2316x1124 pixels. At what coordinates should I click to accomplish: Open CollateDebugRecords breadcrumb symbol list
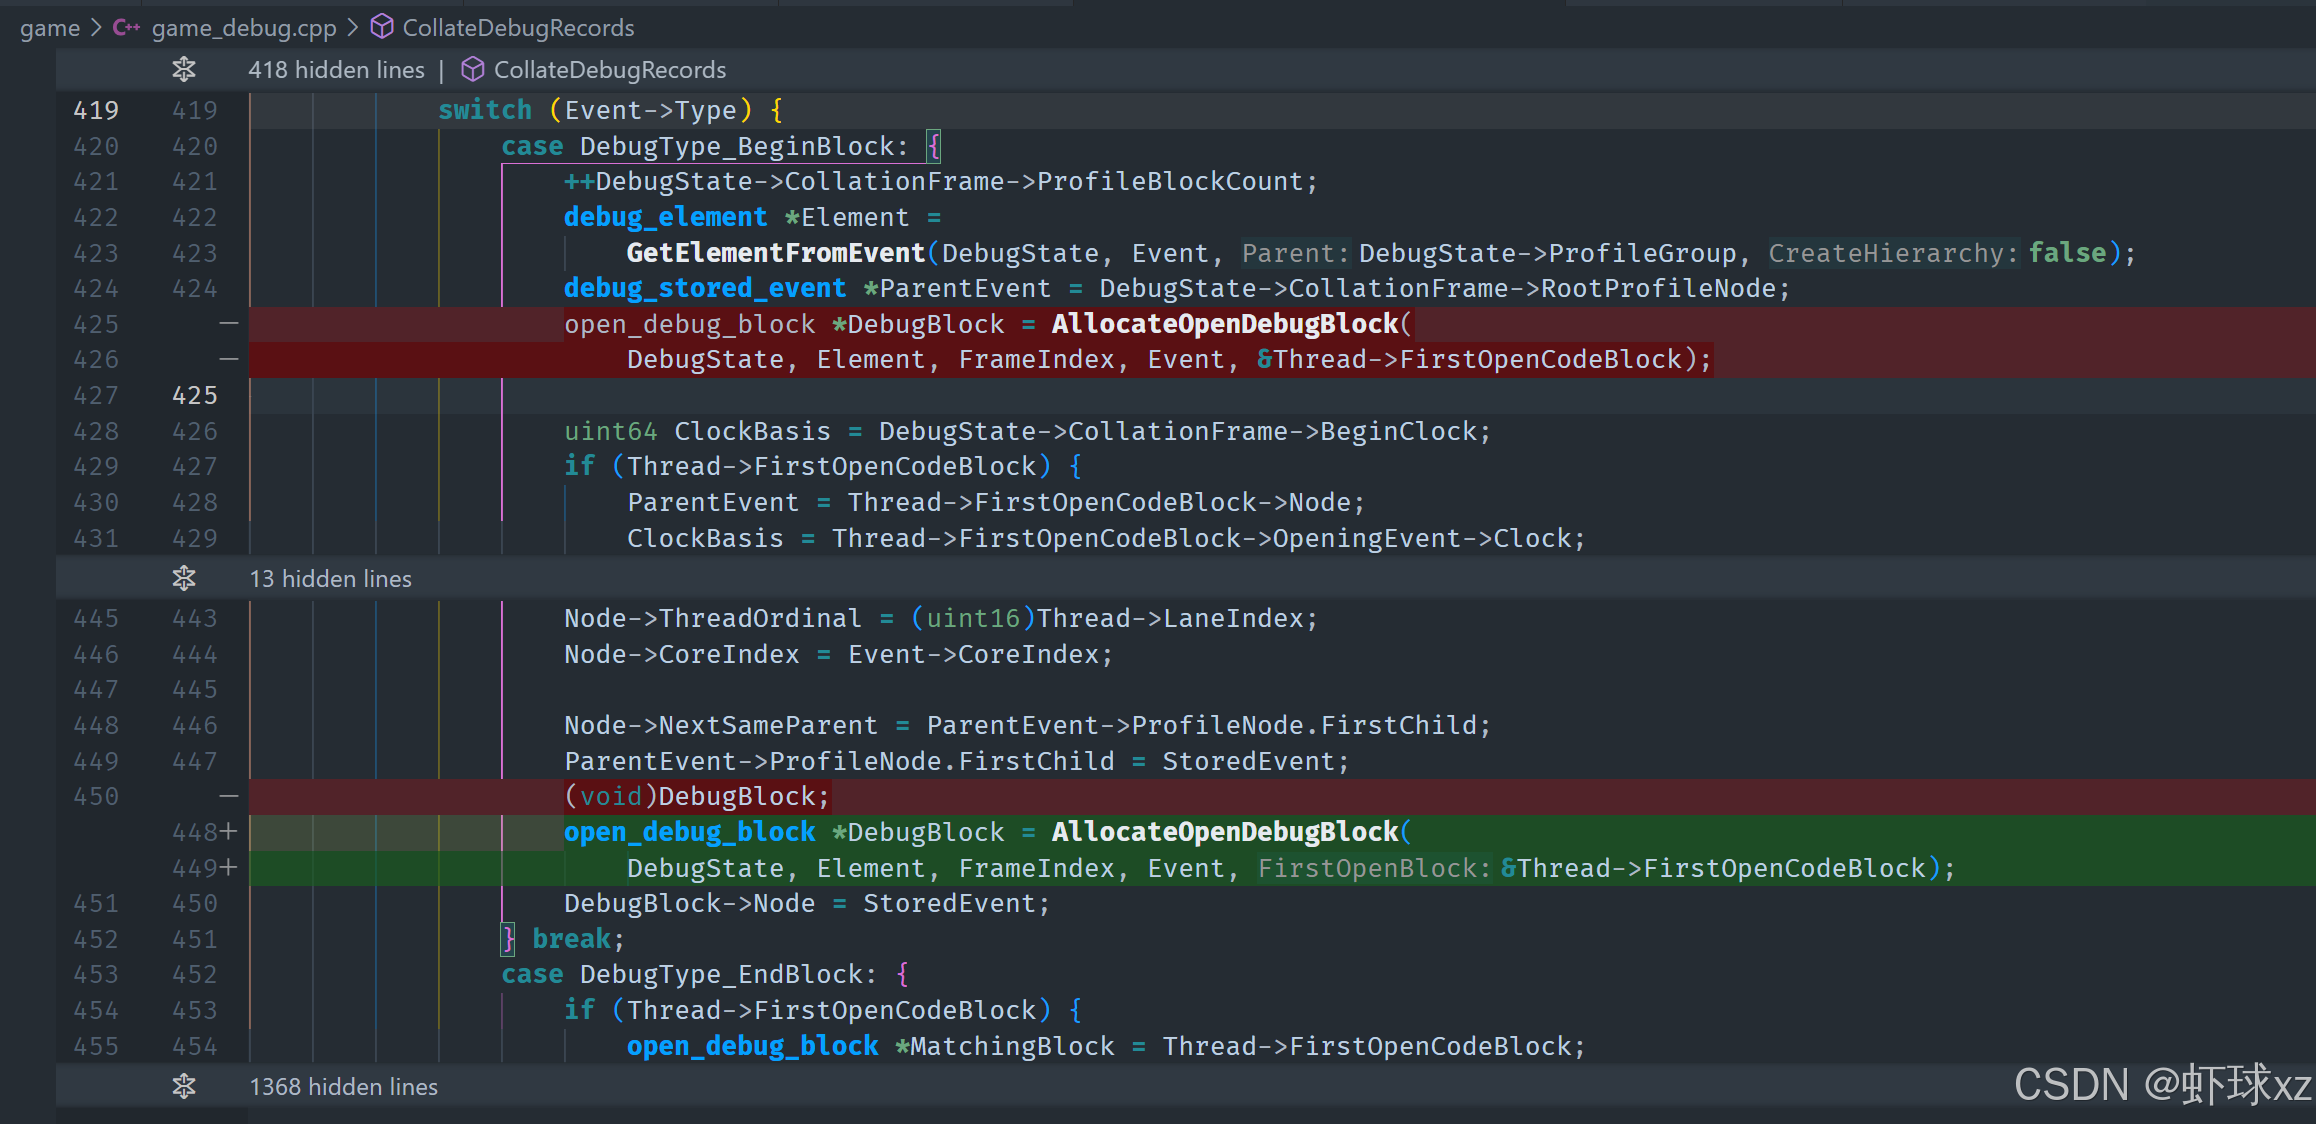[518, 28]
